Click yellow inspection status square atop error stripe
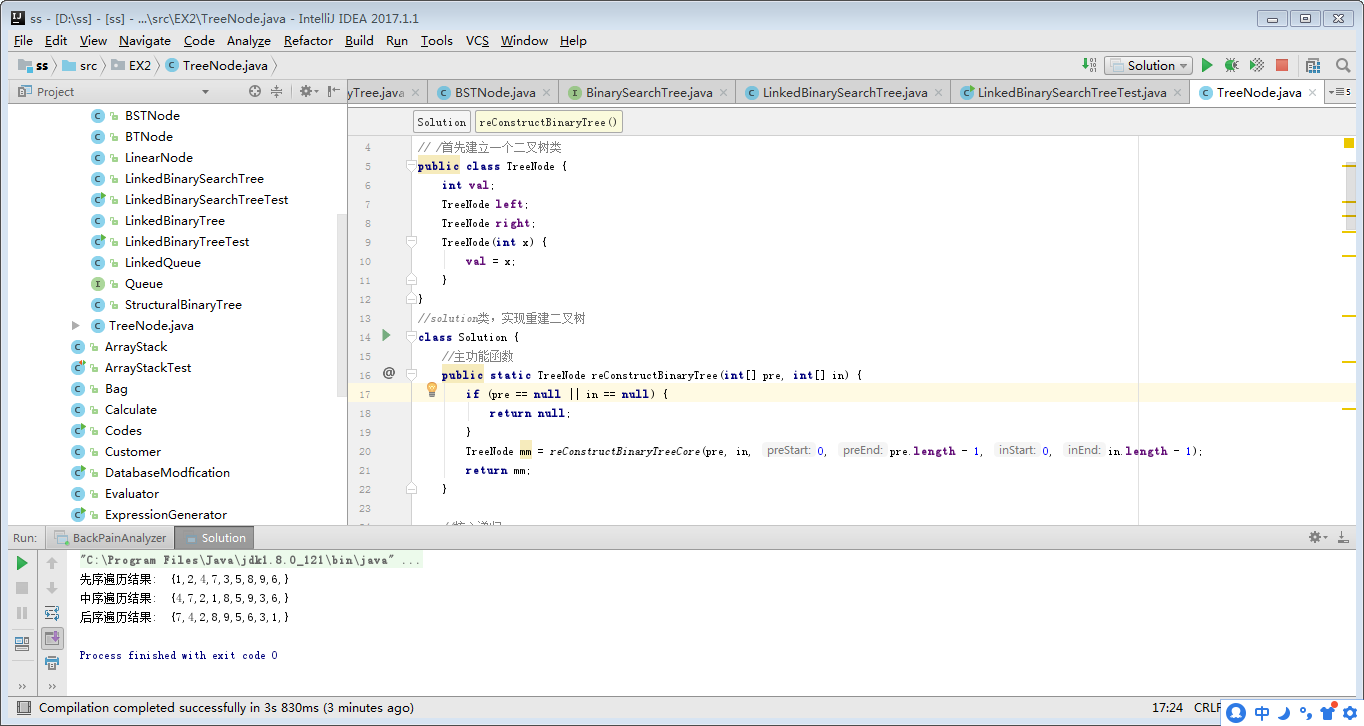 coord(1349,143)
